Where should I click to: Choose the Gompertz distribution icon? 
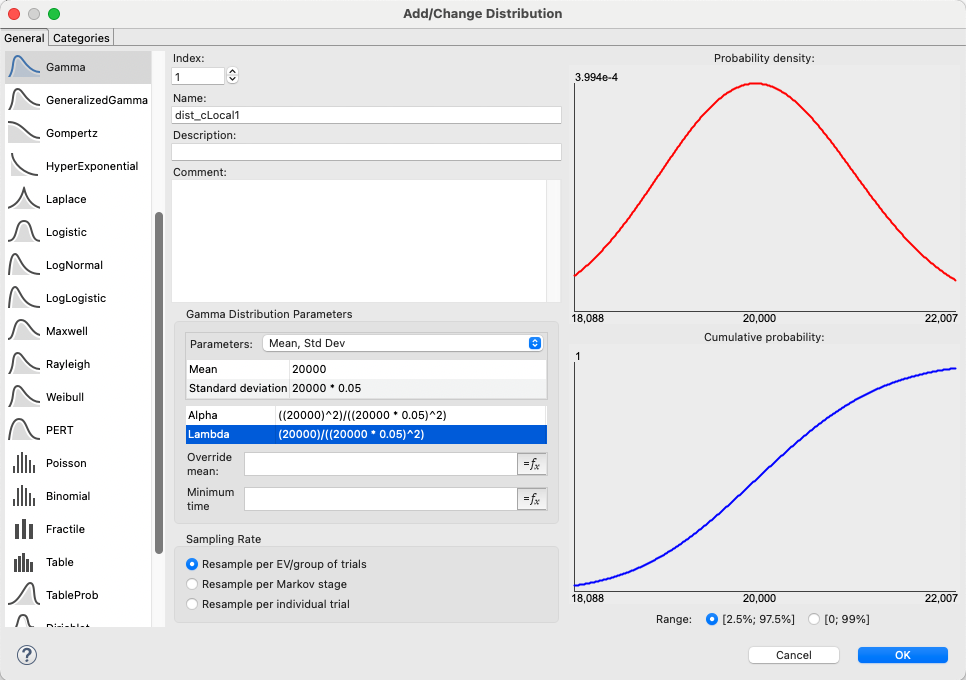(23, 133)
